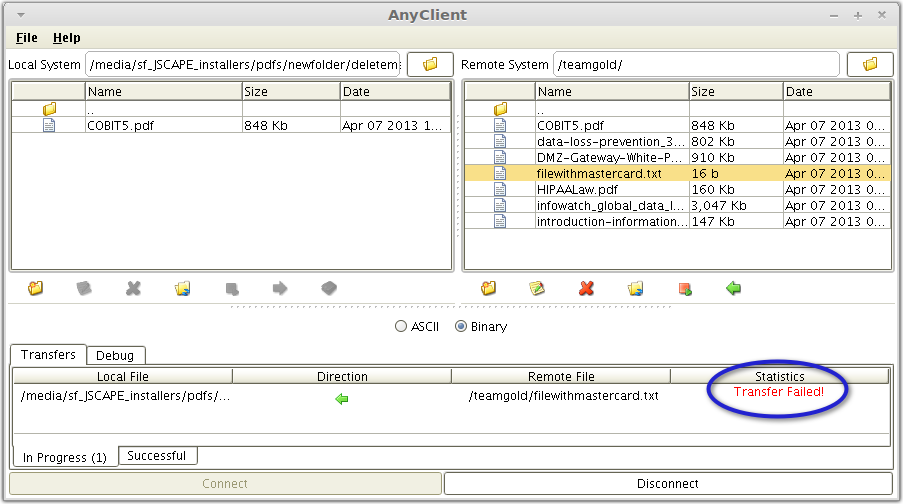Download selected file using green left arrow
Viewport: 903px width, 504px height.
[x=733, y=288]
